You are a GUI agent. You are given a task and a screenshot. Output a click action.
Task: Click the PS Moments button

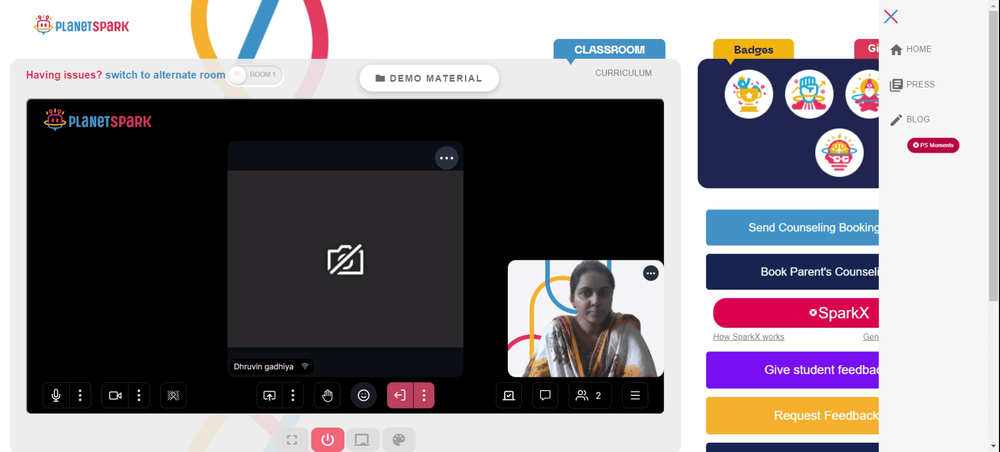[933, 145]
